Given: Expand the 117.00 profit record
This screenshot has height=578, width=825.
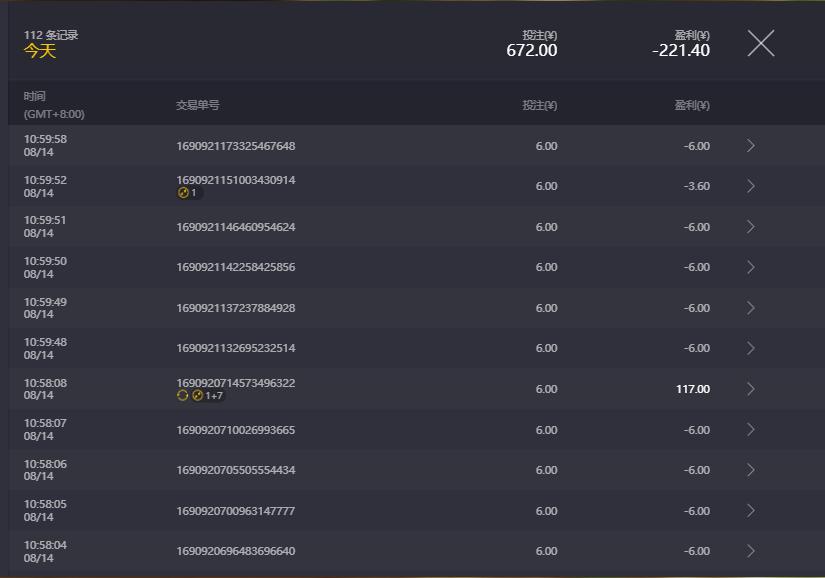Looking at the screenshot, I should (x=751, y=389).
